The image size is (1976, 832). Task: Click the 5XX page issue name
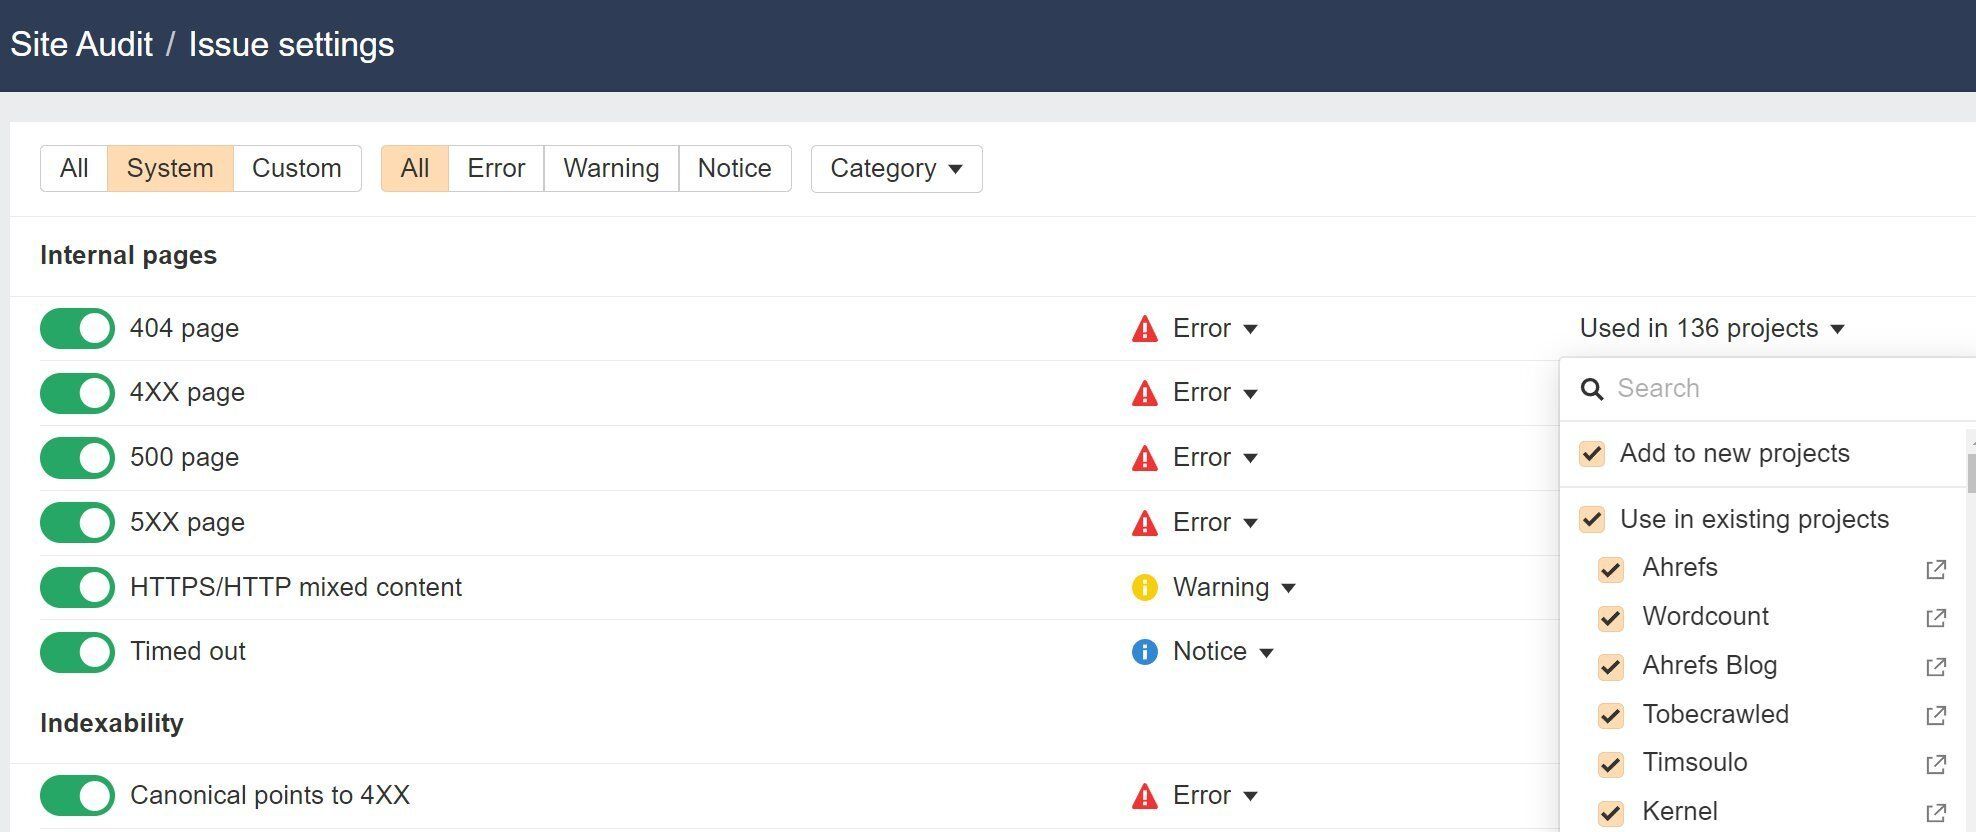click(x=187, y=522)
